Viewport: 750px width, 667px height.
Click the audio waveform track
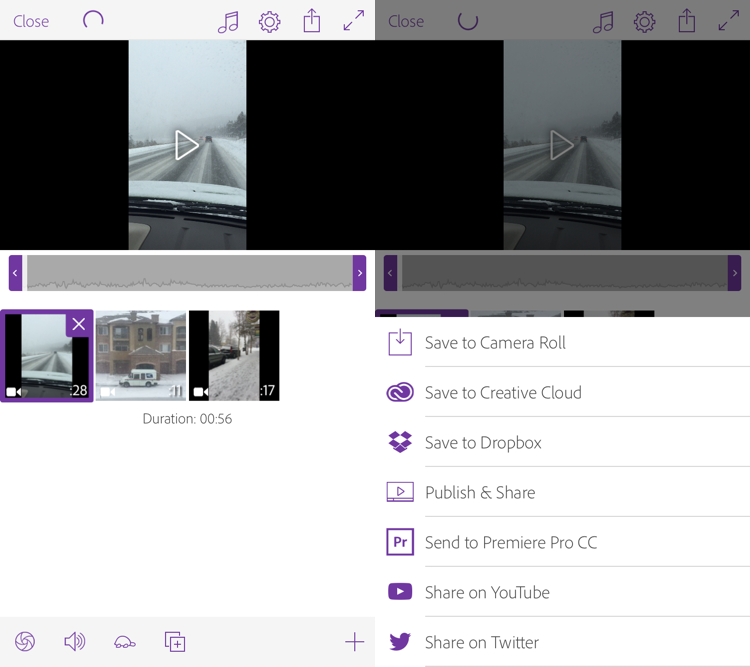click(x=190, y=273)
